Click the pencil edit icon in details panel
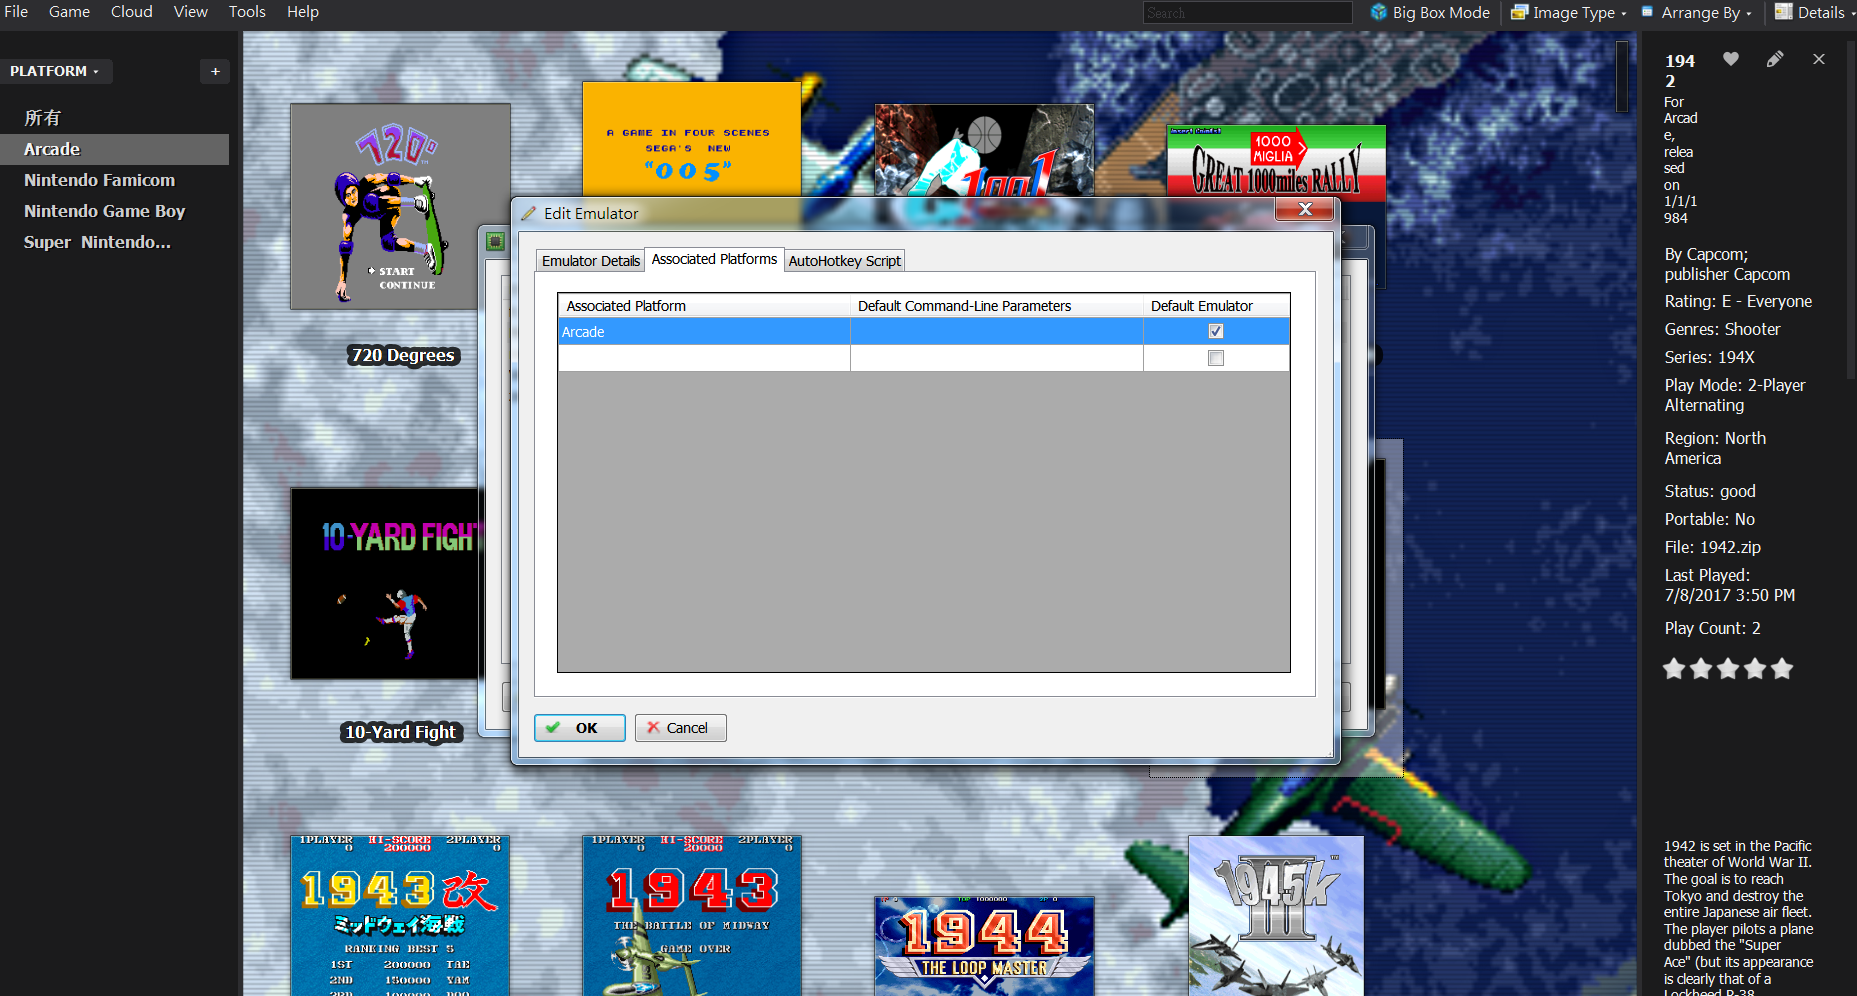The image size is (1857, 996). click(1775, 59)
